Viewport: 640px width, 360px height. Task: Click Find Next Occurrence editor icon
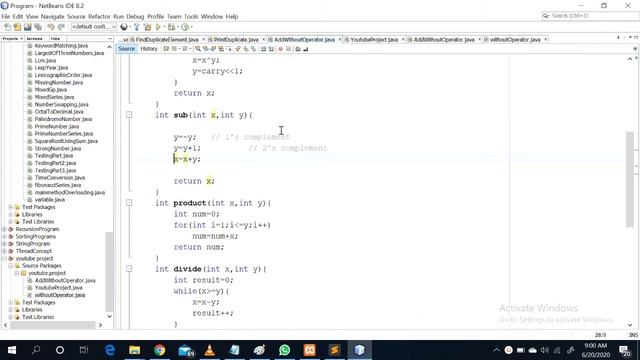coord(213,49)
